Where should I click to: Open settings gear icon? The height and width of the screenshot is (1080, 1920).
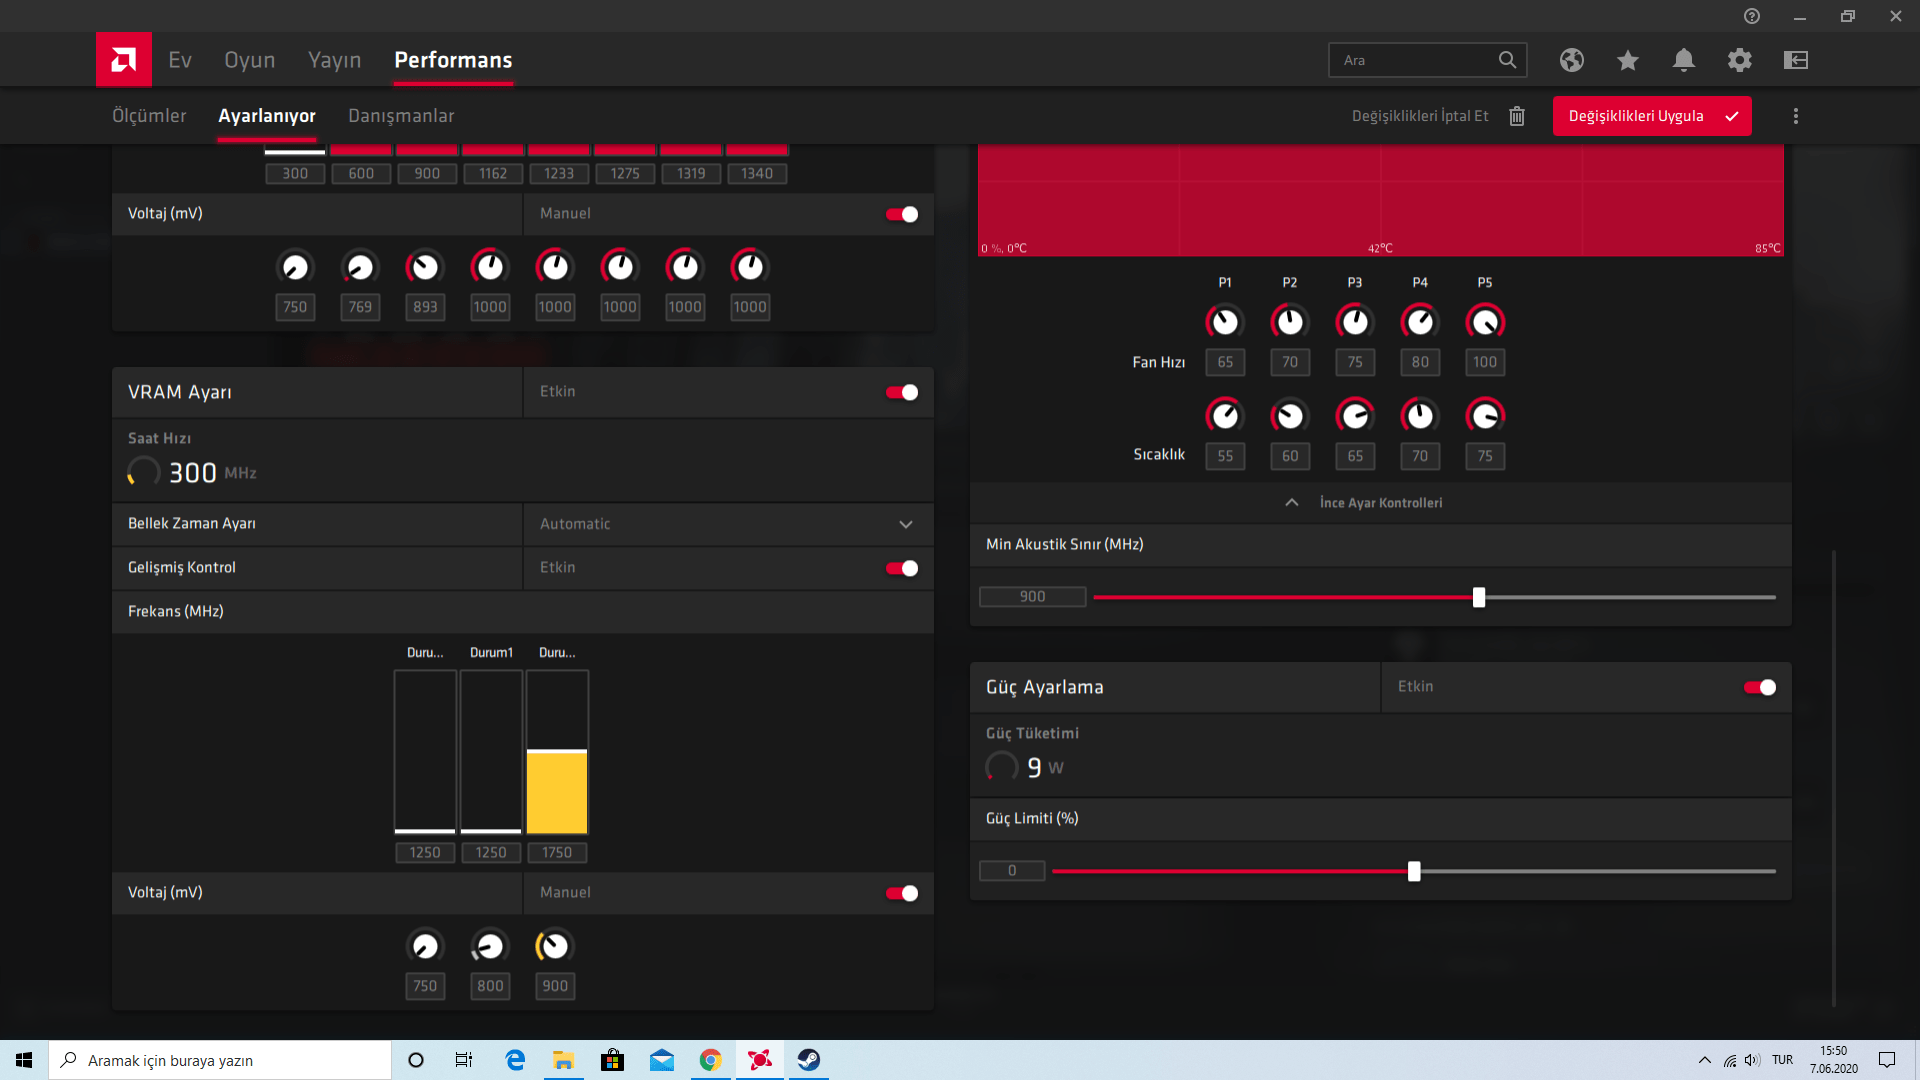[x=1739, y=60]
